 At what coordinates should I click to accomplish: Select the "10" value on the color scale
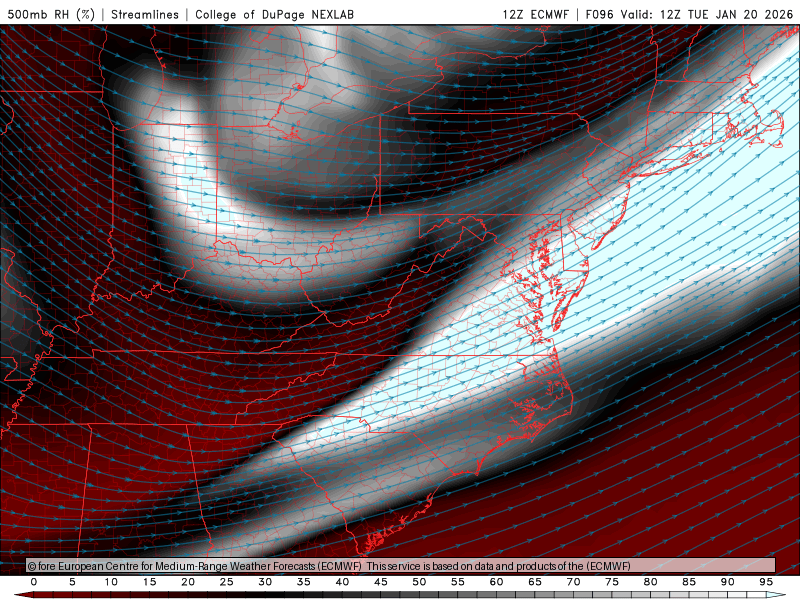click(111, 582)
